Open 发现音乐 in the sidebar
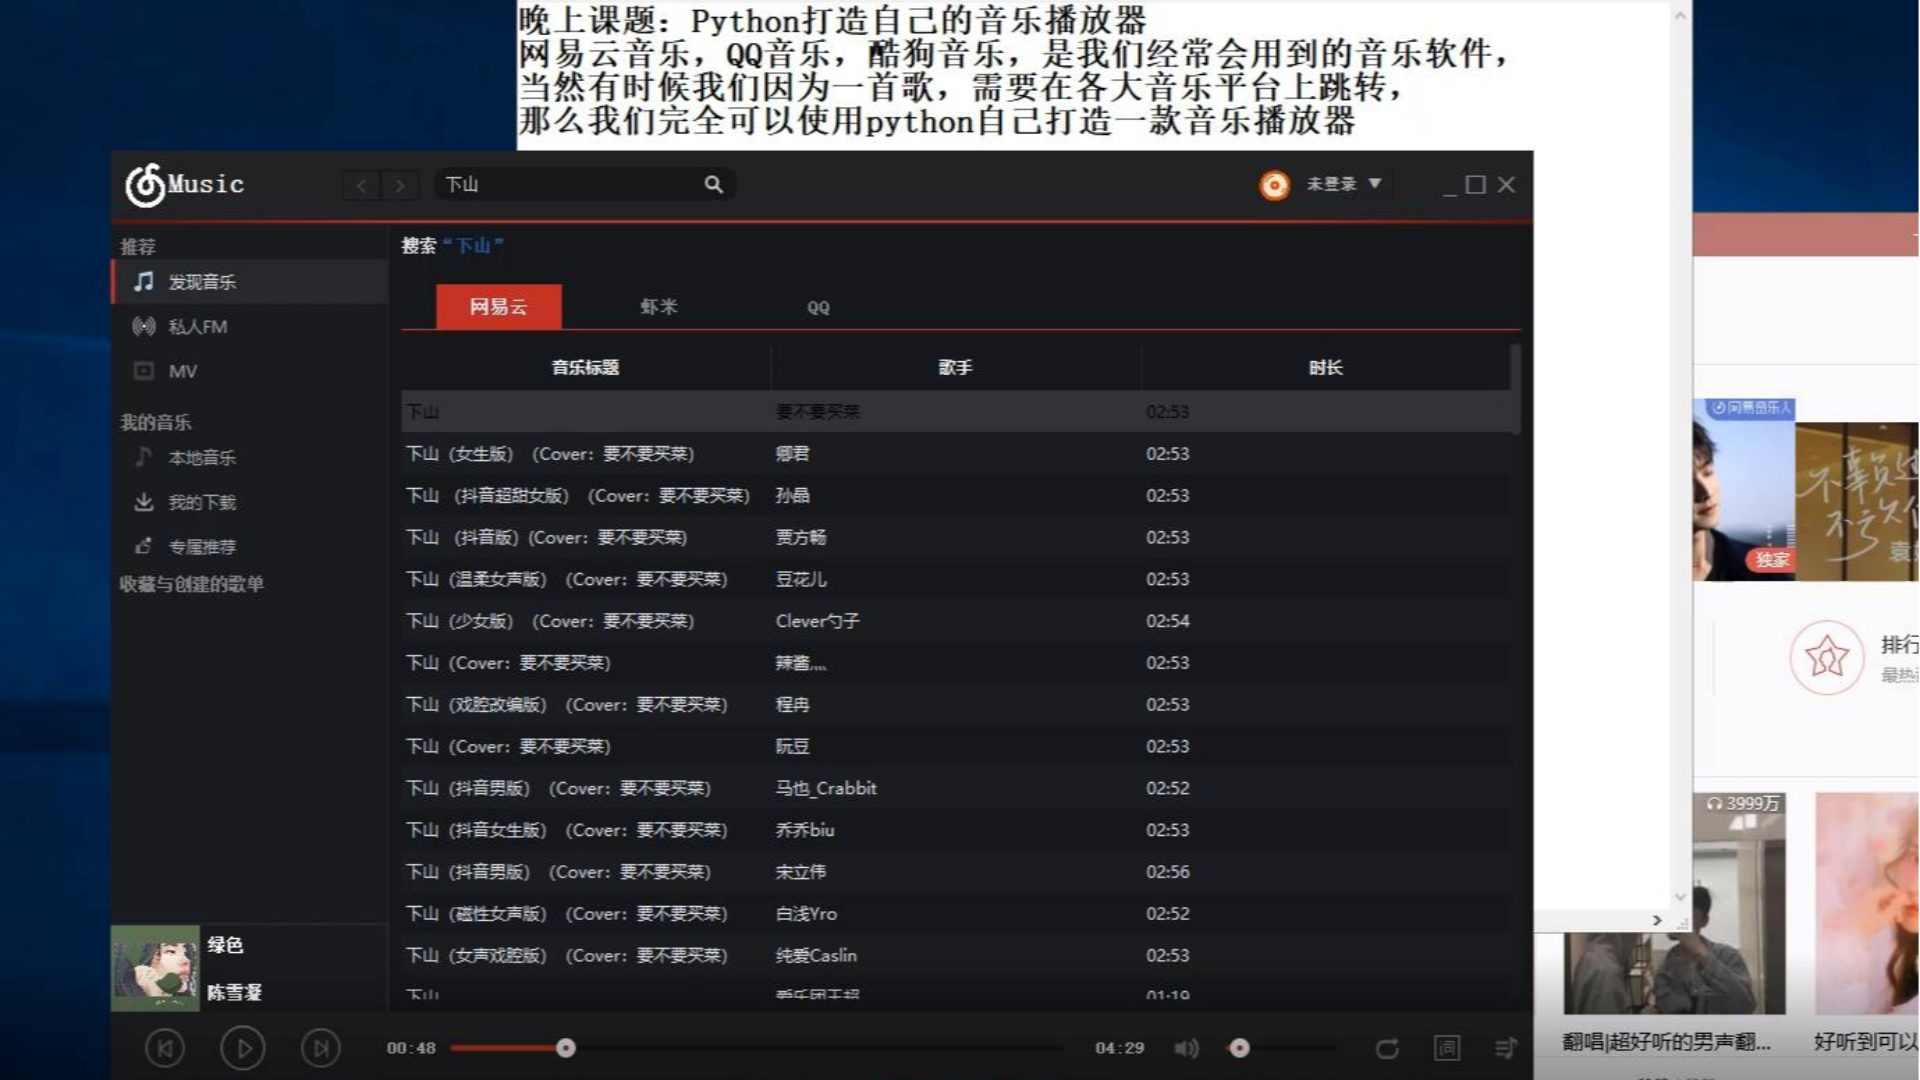 coord(249,282)
